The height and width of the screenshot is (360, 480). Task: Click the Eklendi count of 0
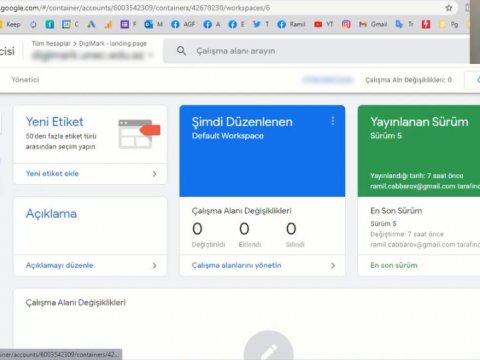(x=244, y=229)
